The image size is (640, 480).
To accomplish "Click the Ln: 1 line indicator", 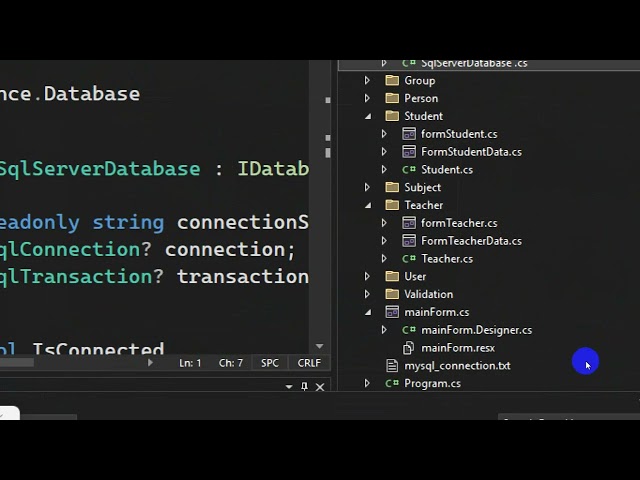I will [x=190, y=363].
